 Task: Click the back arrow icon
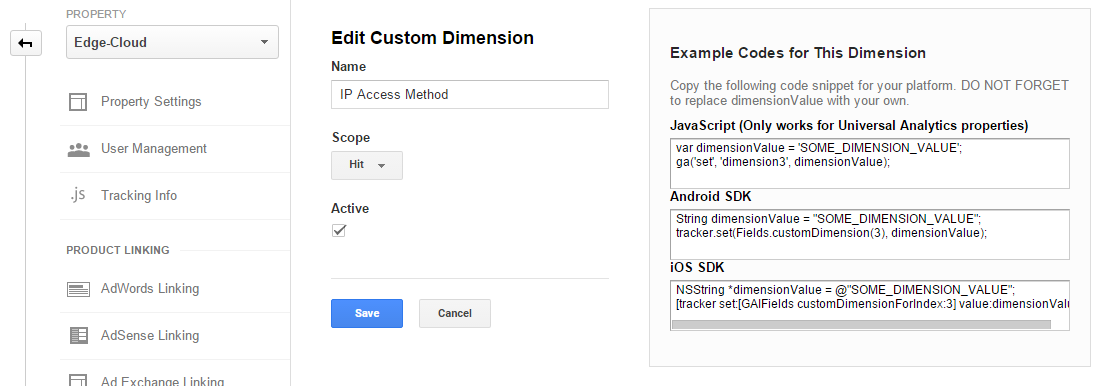[x=25, y=43]
